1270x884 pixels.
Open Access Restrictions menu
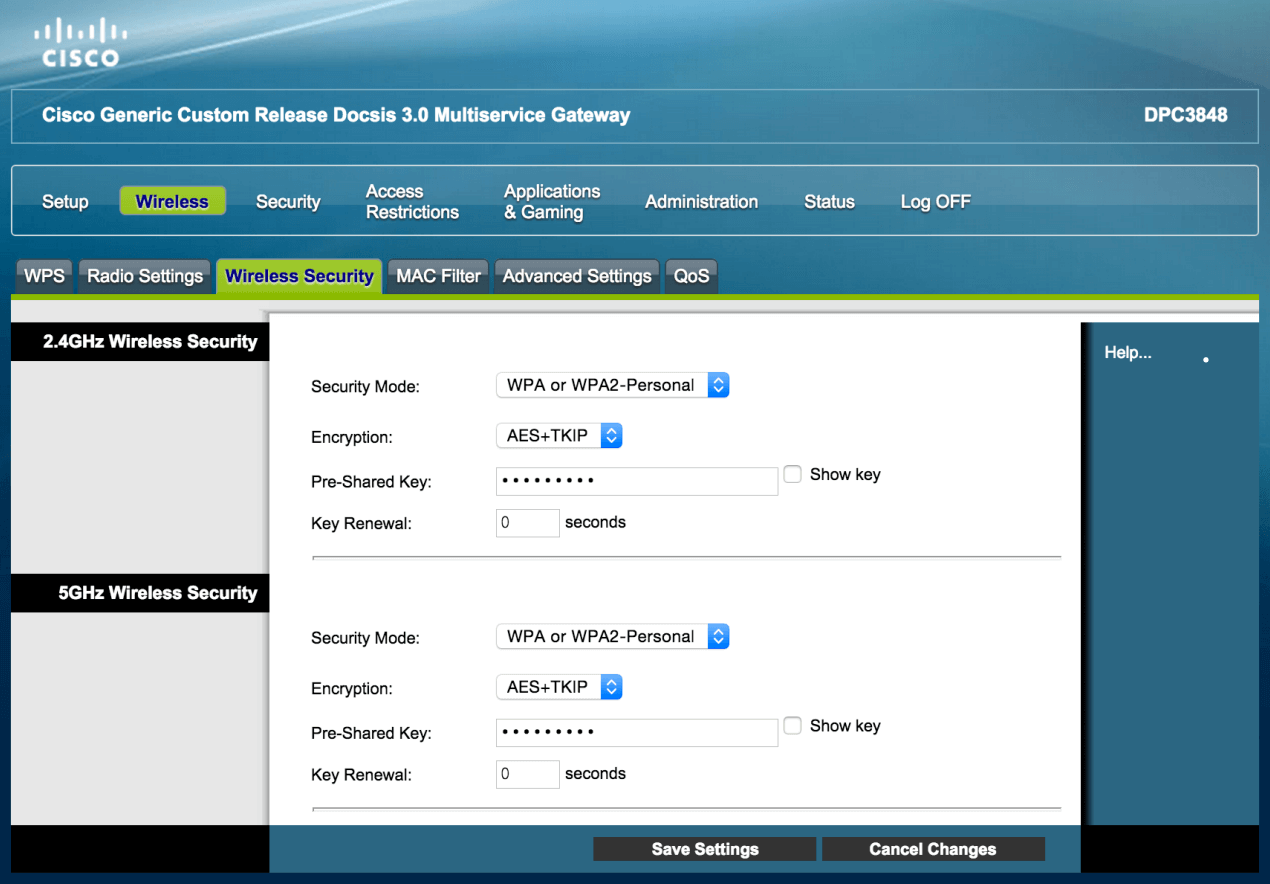(412, 202)
